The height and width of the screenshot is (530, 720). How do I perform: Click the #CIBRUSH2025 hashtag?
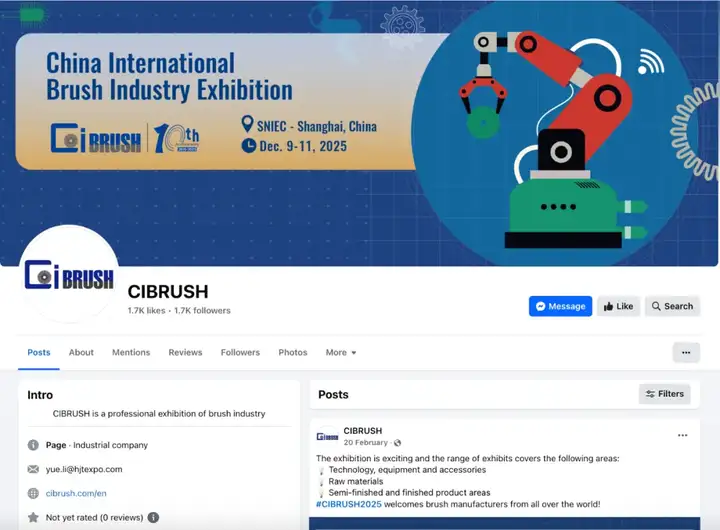(x=349, y=504)
